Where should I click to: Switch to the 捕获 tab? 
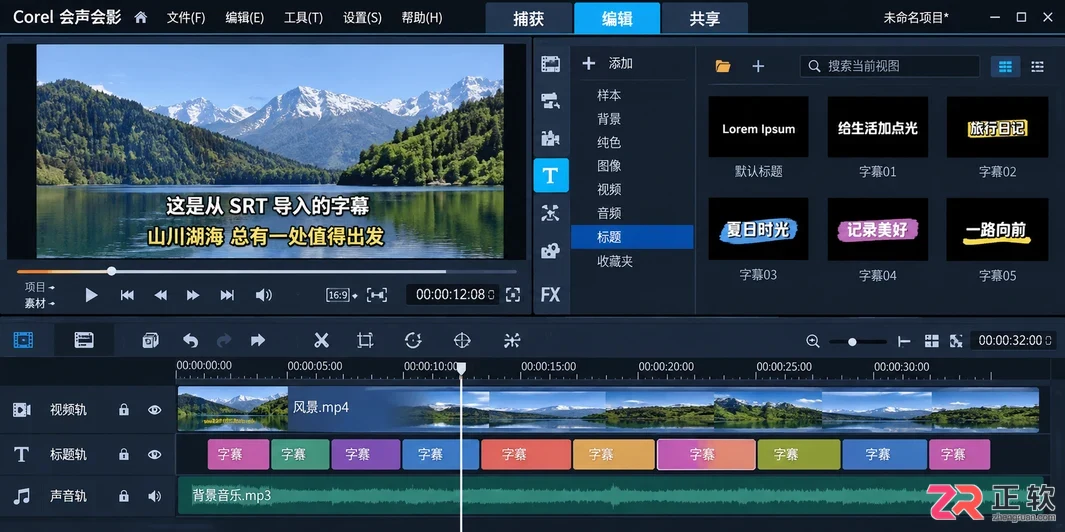click(528, 18)
